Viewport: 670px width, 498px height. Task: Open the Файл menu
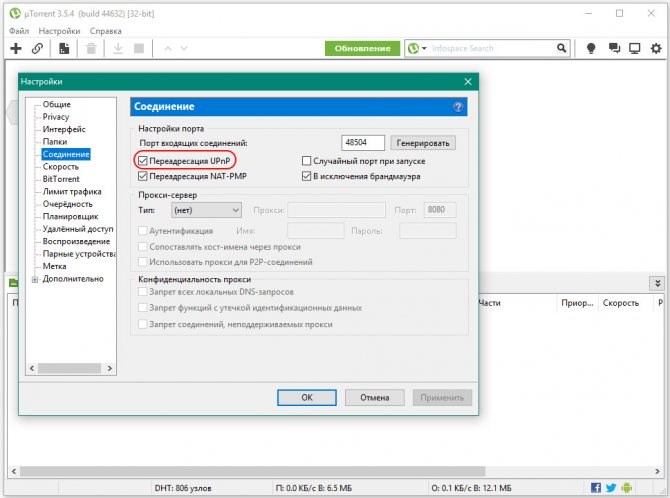pyautogui.click(x=19, y=31)
